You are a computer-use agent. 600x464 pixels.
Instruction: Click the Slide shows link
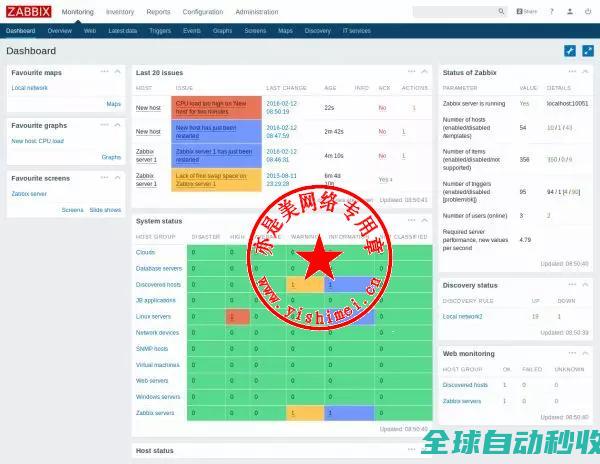click(105, 210)
